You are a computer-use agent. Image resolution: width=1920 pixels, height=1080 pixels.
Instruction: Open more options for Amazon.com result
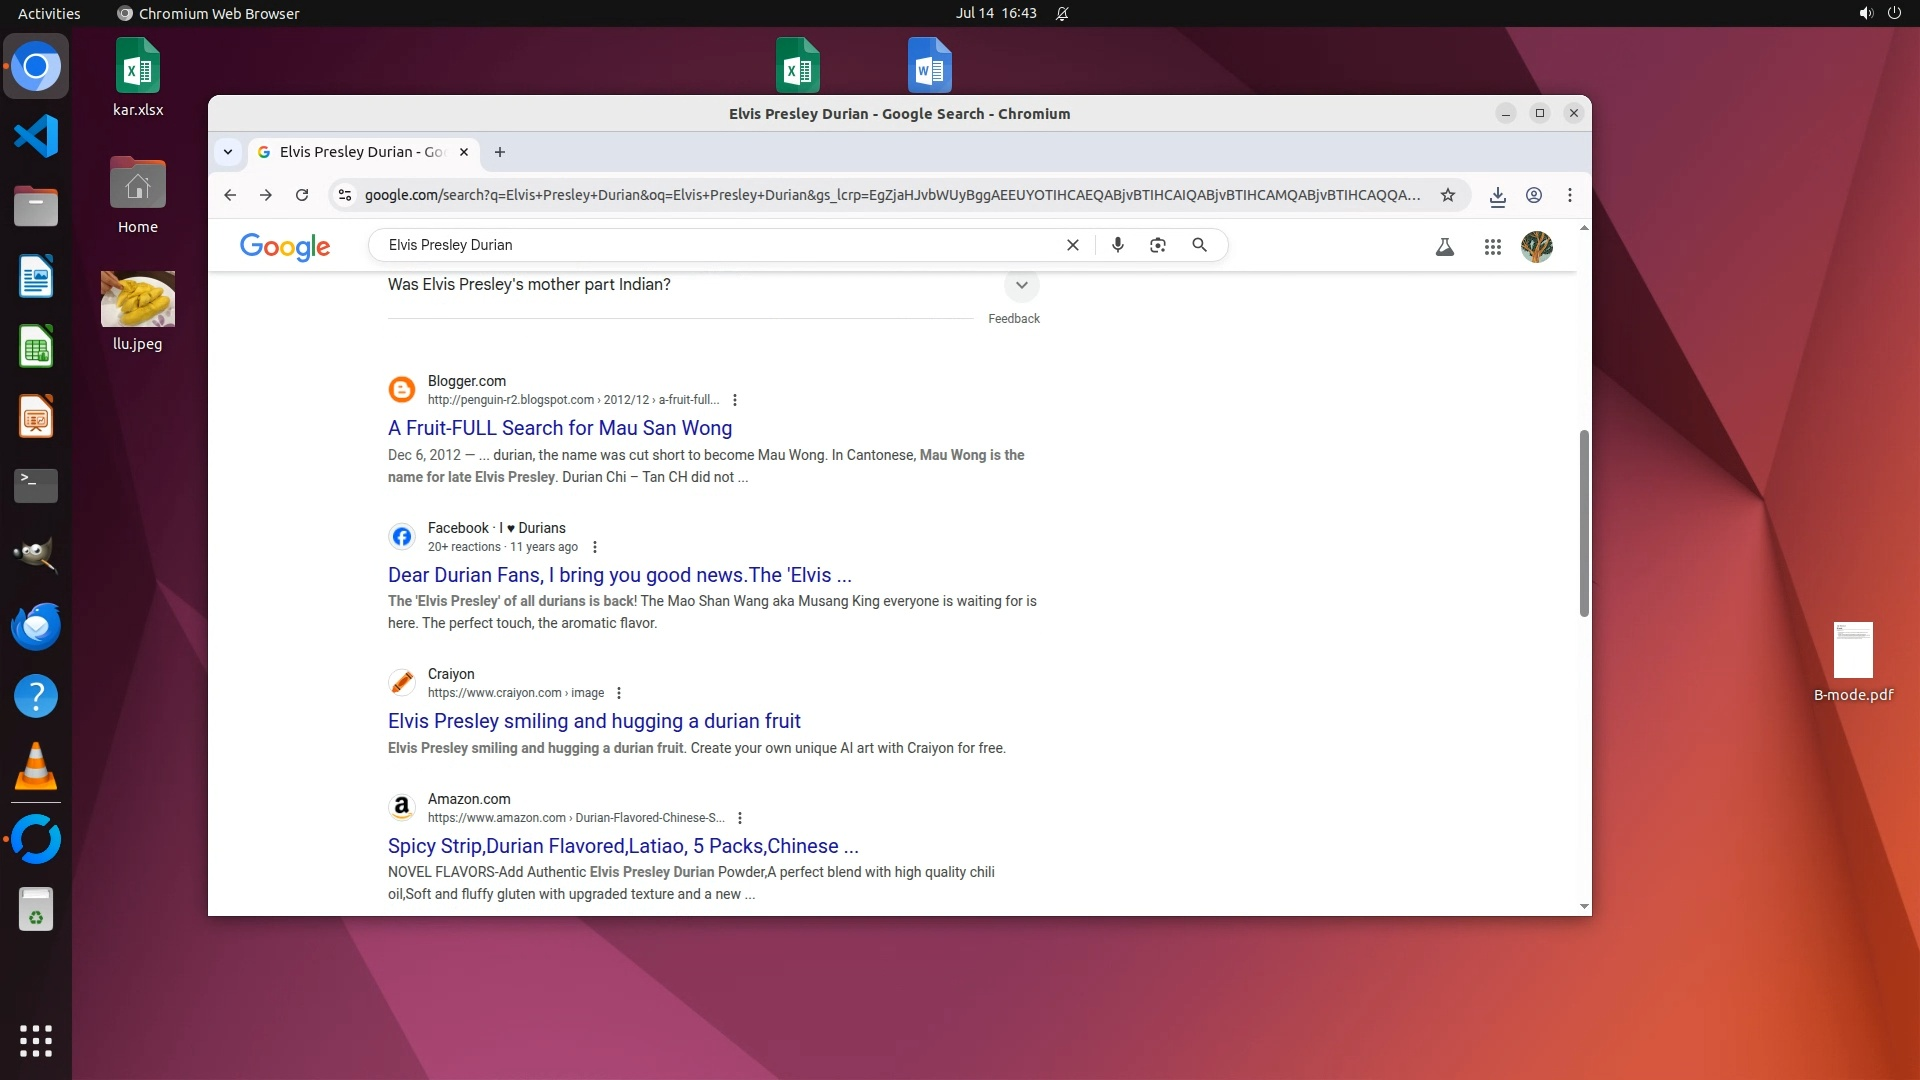click(x=740, y=818)
